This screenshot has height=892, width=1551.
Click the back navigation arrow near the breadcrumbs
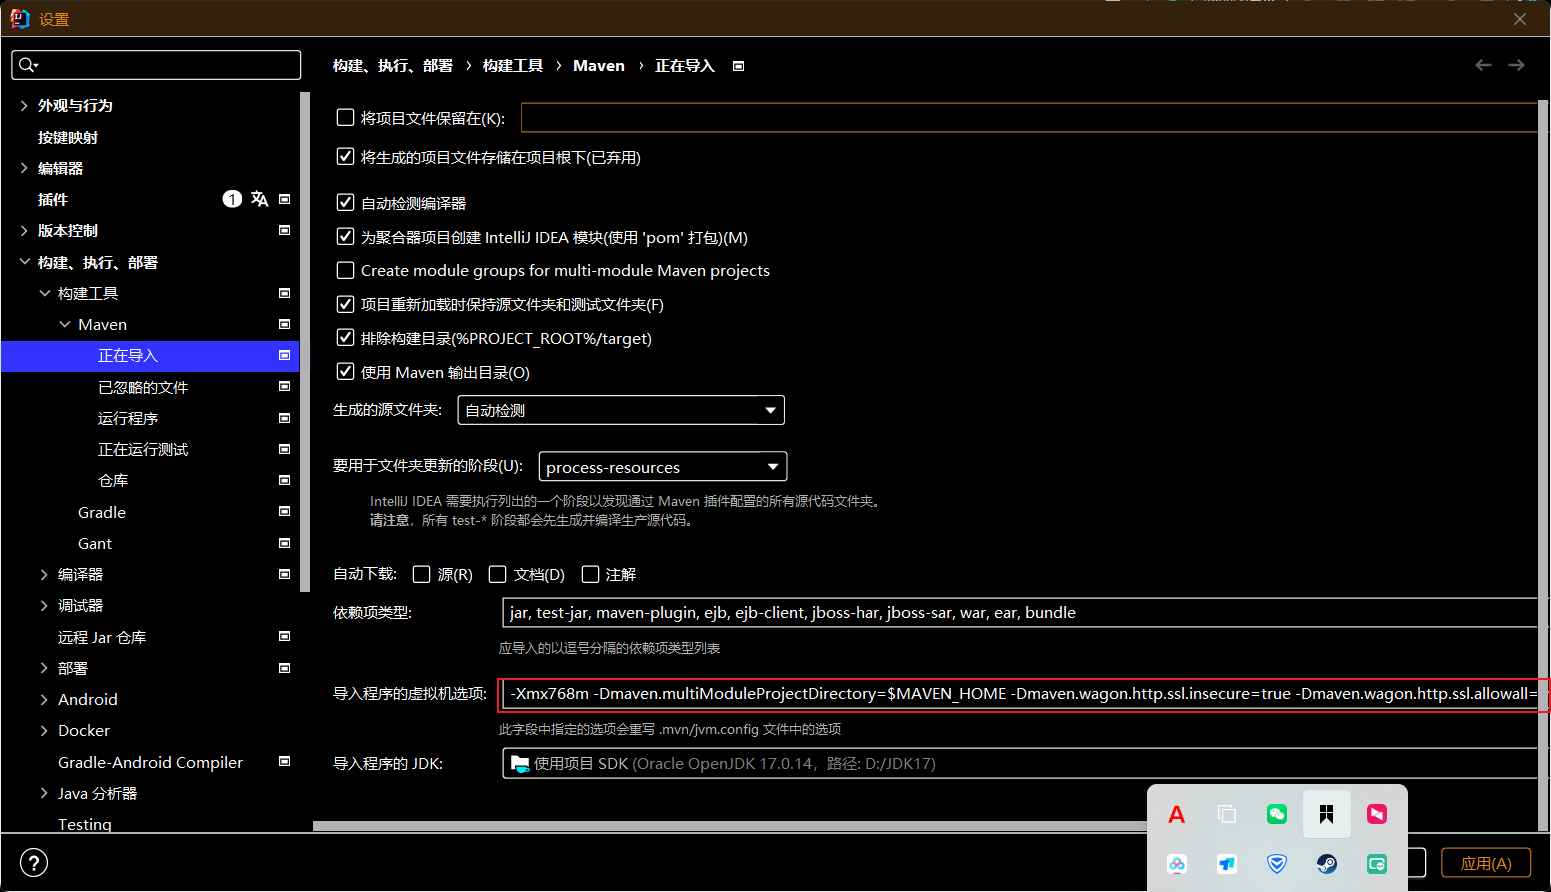coord(1483,65)
